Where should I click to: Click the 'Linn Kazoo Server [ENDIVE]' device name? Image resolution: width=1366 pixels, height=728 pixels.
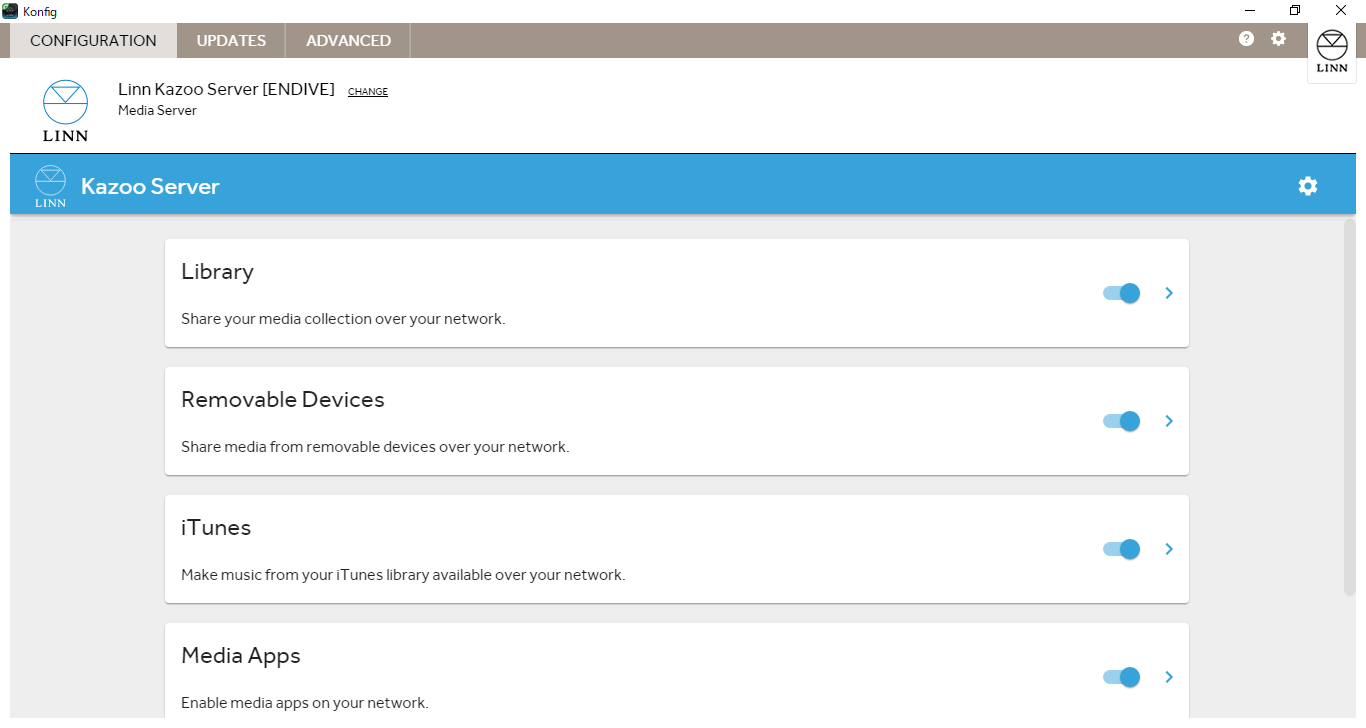226,89
